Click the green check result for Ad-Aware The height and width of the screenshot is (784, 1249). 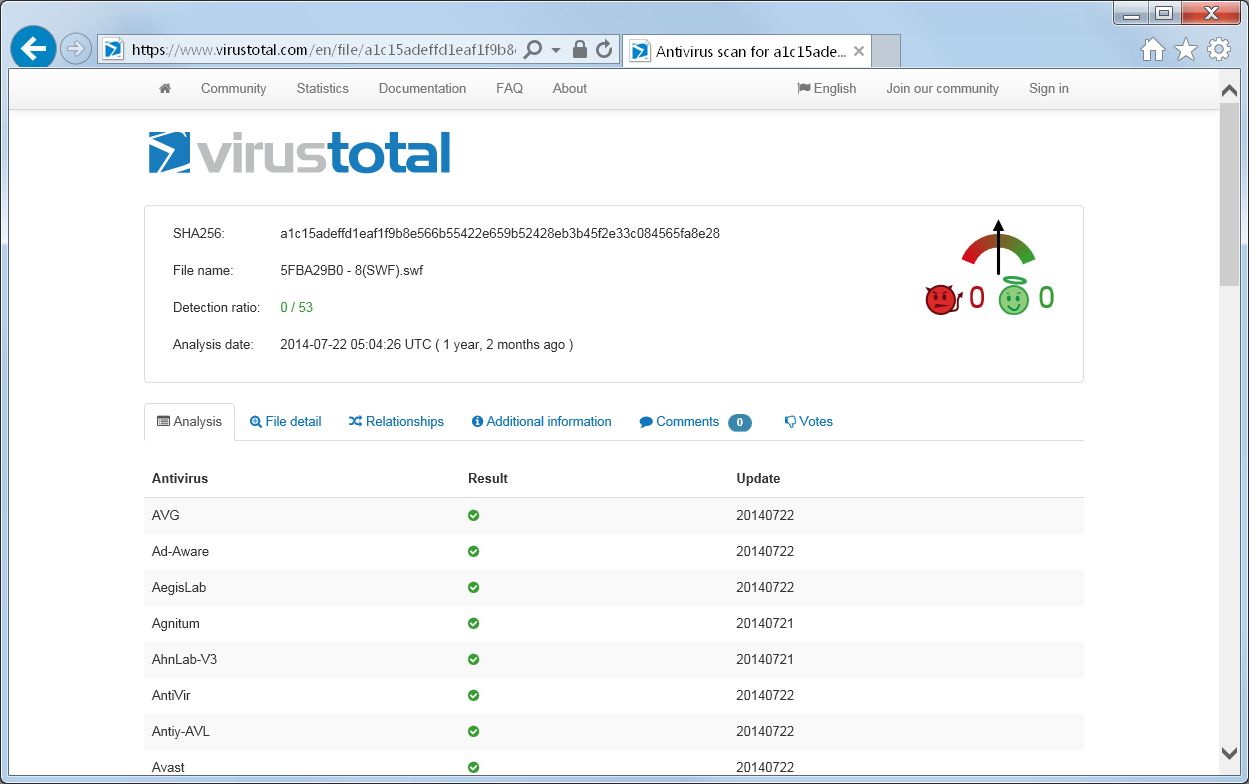[474, 552]
